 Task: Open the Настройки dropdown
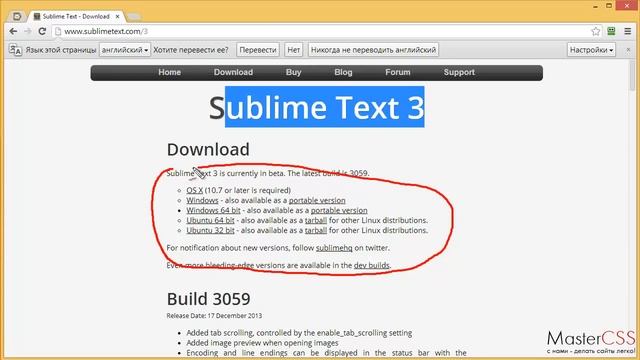coord(591,50)
